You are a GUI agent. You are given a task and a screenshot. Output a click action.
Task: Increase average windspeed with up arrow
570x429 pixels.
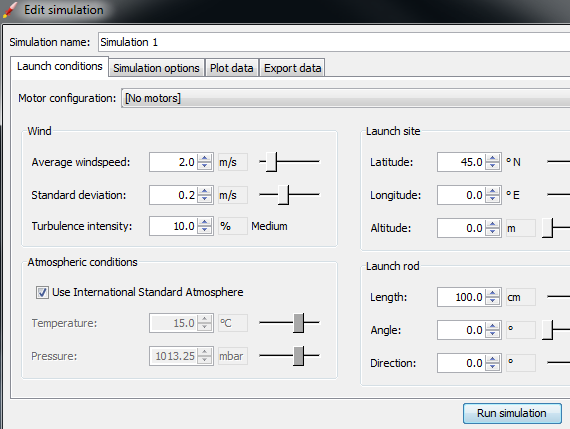[x=205, y=158]
